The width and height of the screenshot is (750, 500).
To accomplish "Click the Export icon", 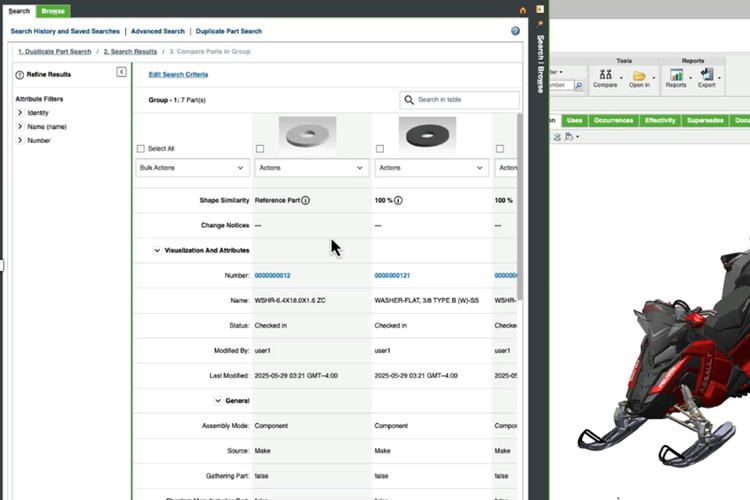I will 707,75.
